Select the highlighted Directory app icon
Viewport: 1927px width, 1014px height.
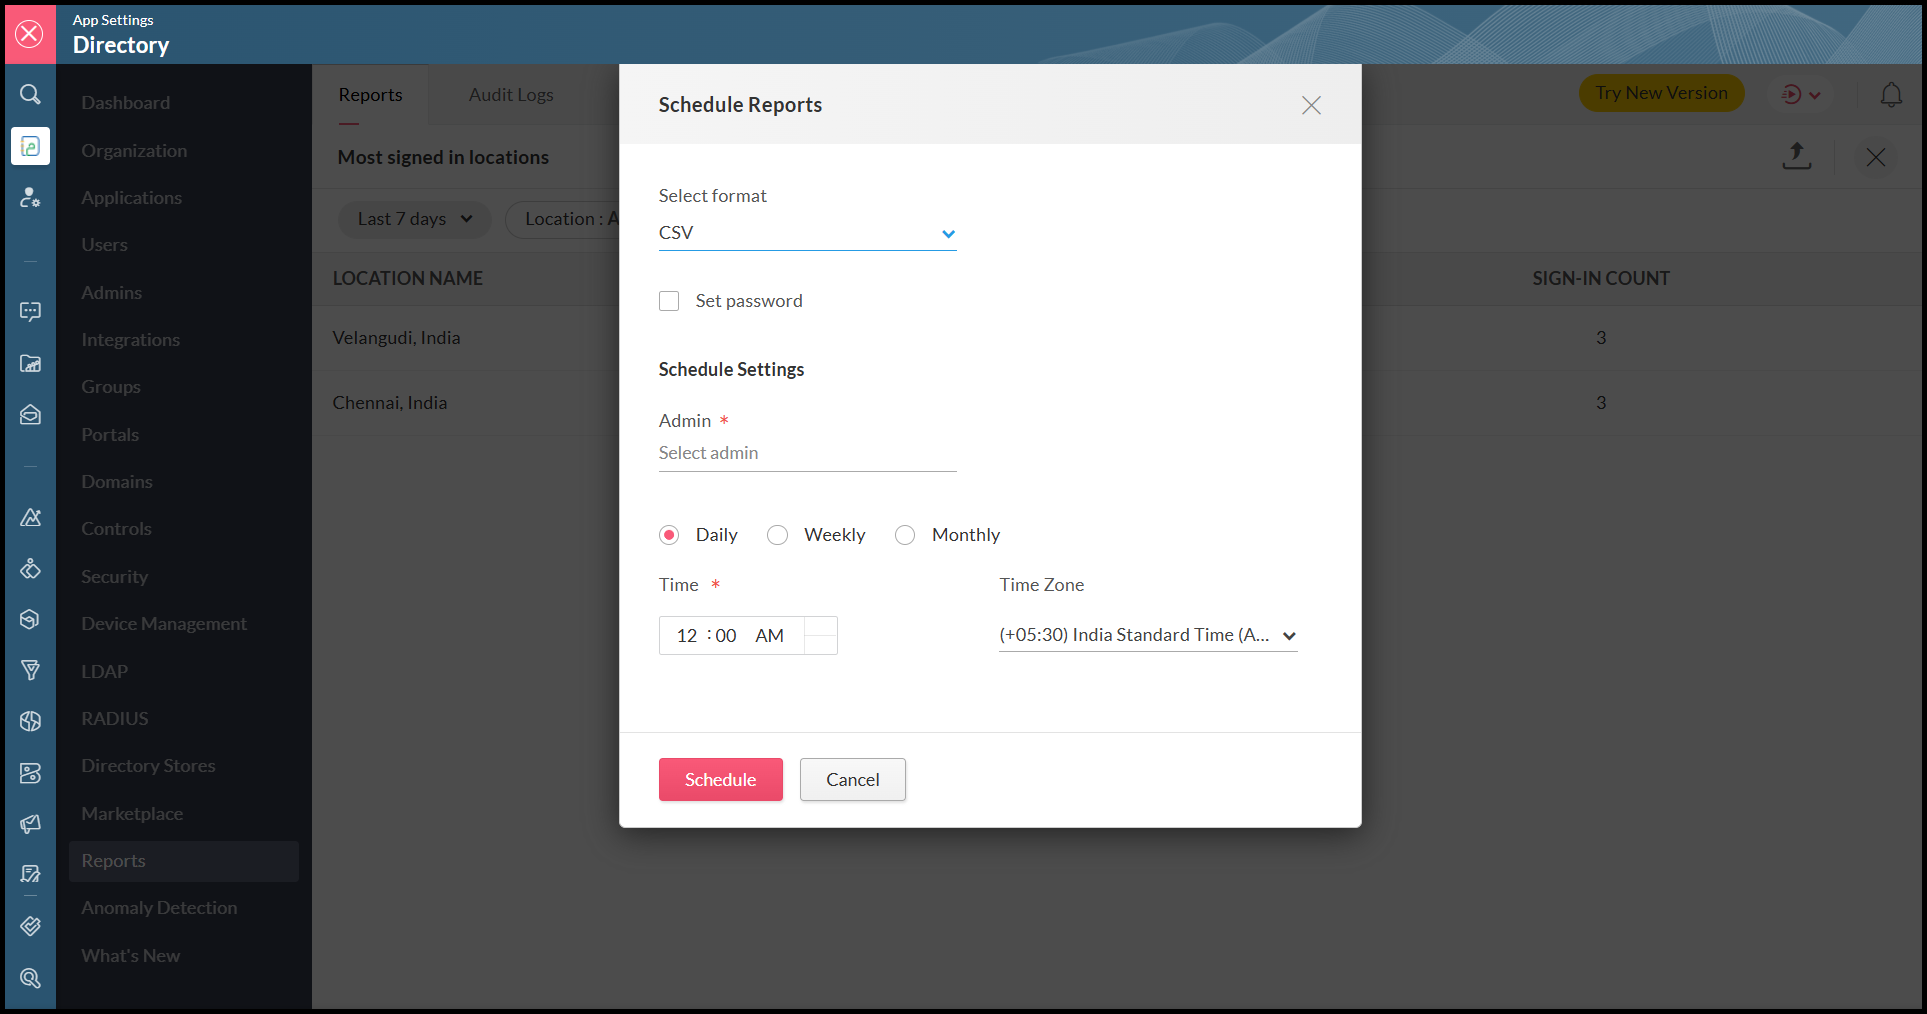31,146
